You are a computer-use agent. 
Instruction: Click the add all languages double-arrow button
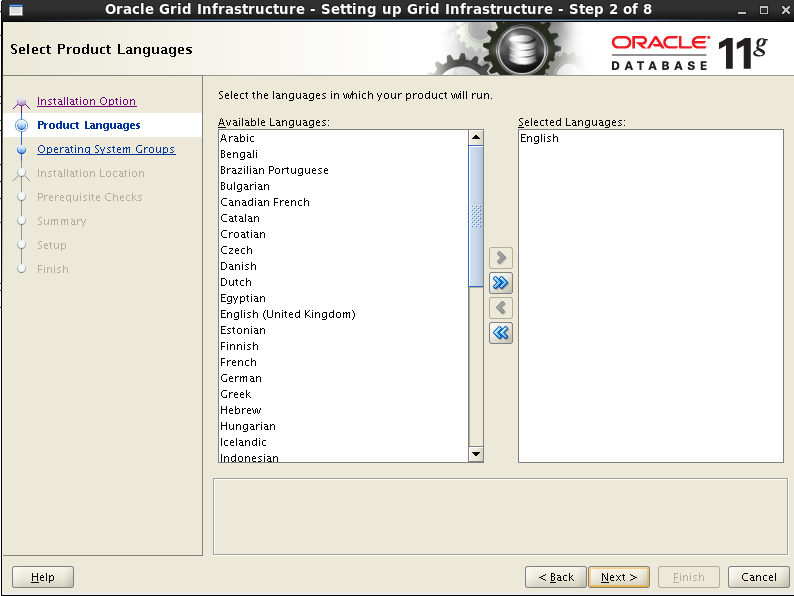pos(501,283)
